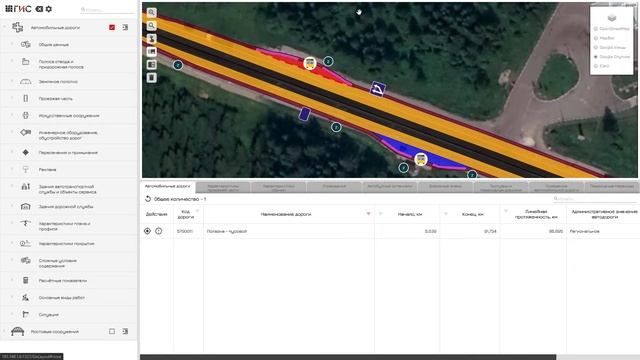Open filter on Наименование дороги column

tap(368, 214)
